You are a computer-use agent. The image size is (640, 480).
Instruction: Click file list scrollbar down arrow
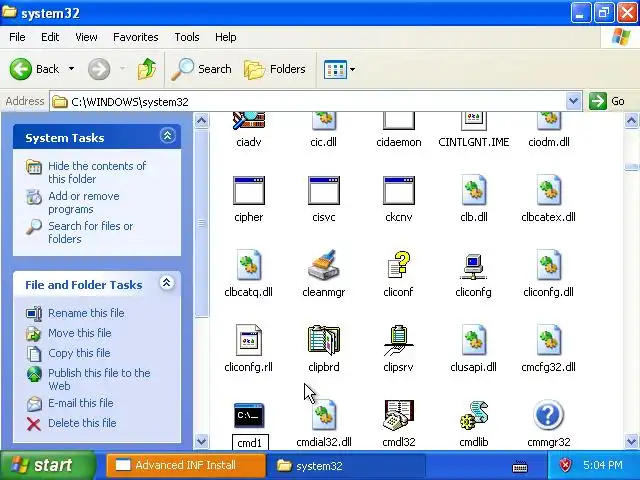click(x=631, y=441)
